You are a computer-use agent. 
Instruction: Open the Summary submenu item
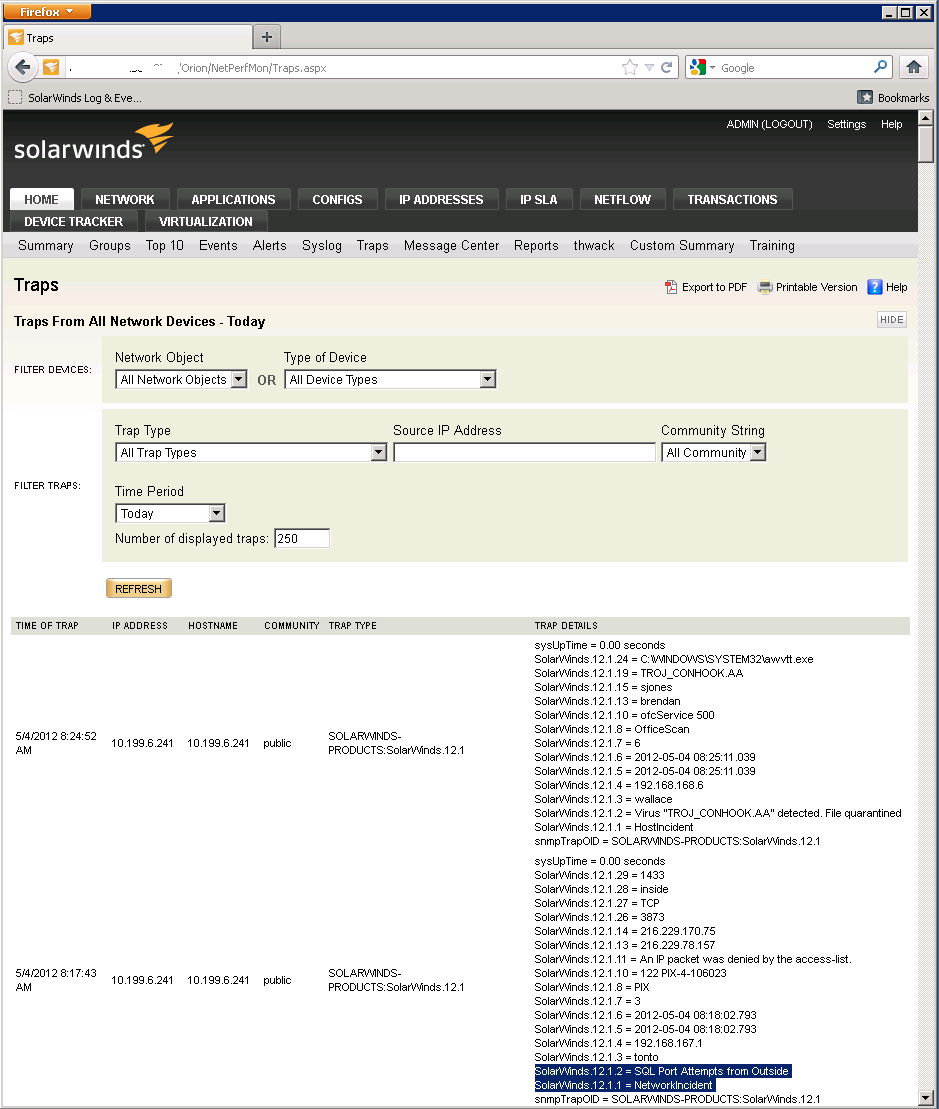pyautogui.click(x=46, y=245)
